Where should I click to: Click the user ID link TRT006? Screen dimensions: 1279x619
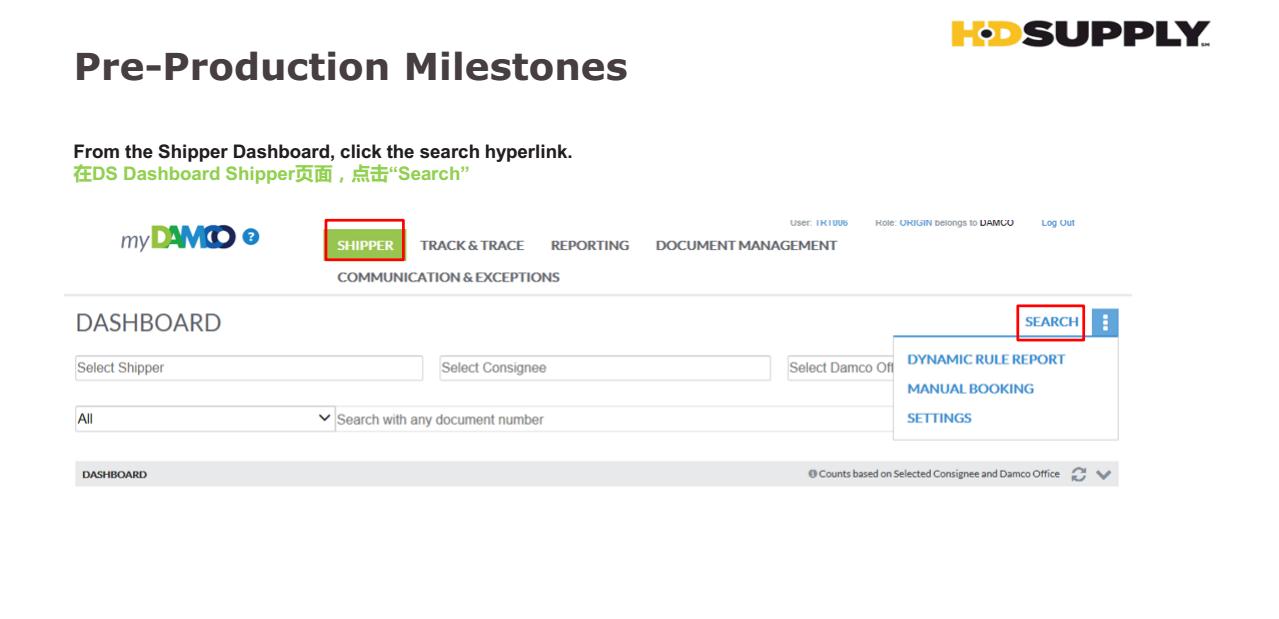point(831,223)
